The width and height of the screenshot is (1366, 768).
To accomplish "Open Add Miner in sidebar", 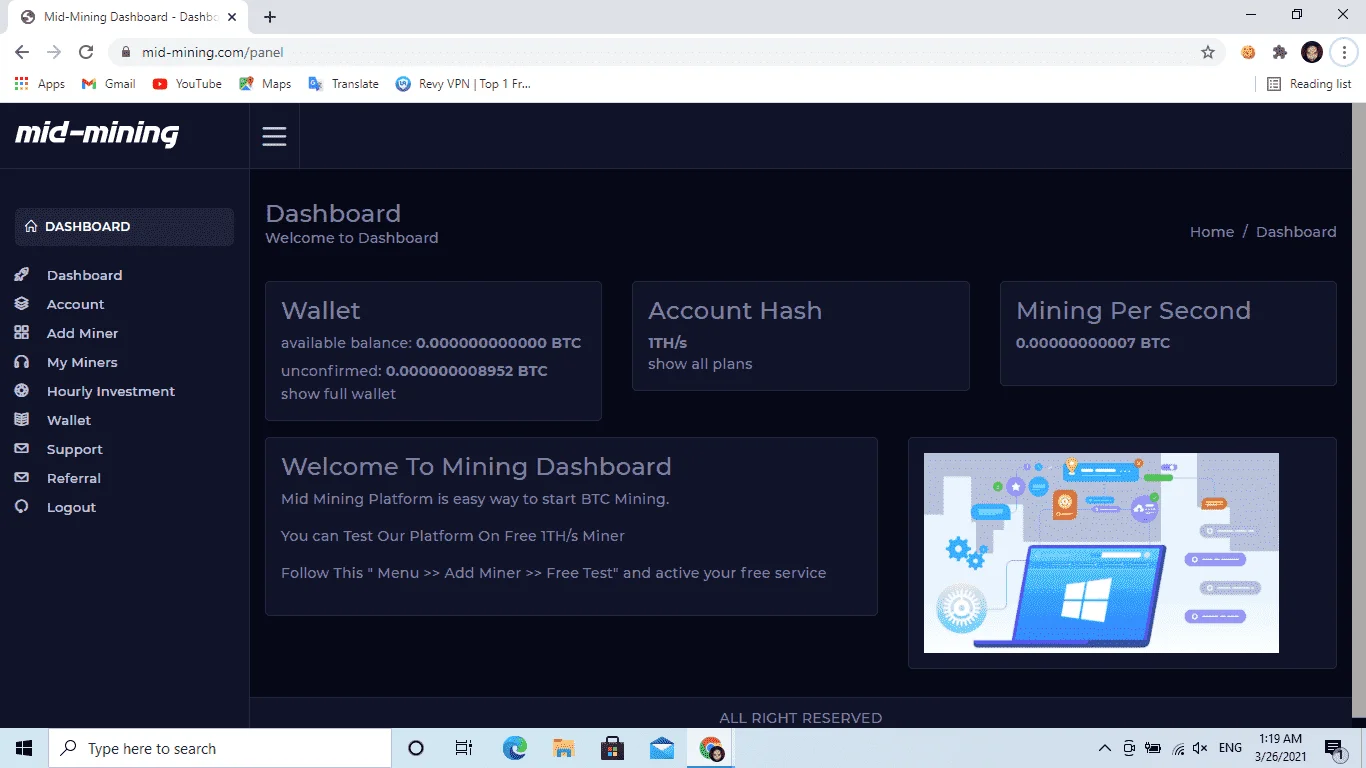I will 82,333.
